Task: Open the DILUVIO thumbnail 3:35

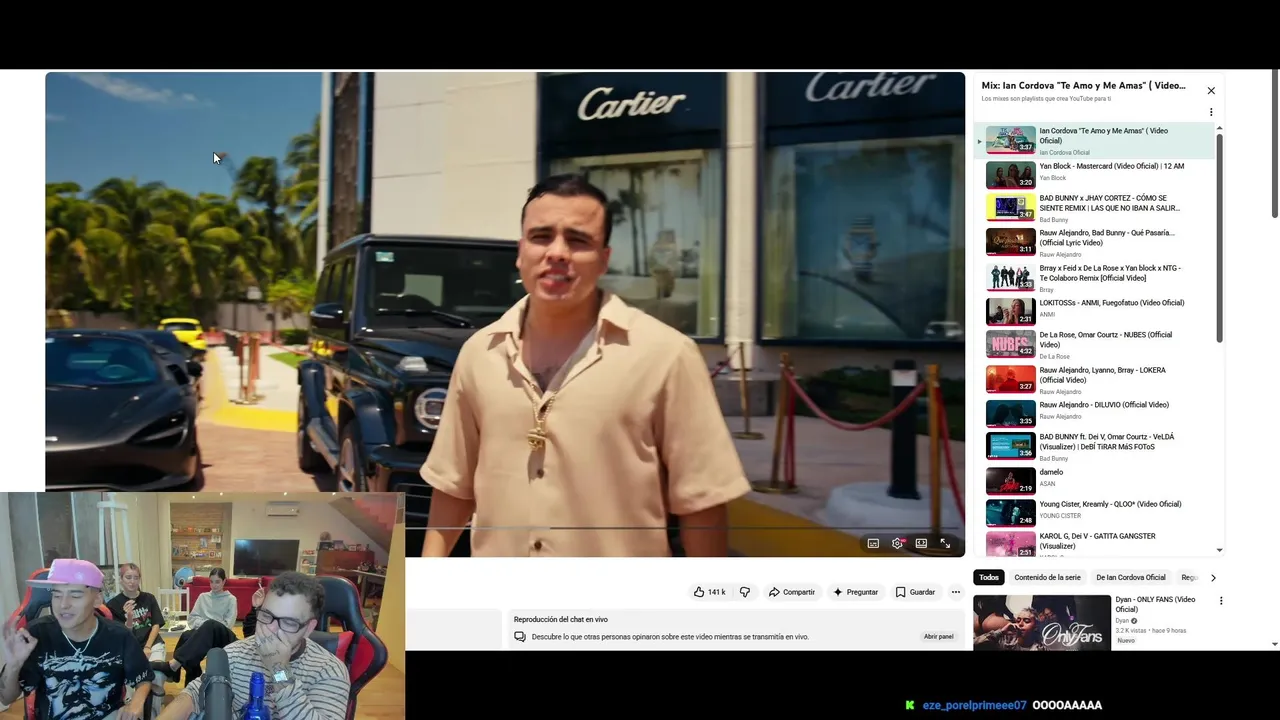Action: pyautogui.click(x=1011, y=413)
